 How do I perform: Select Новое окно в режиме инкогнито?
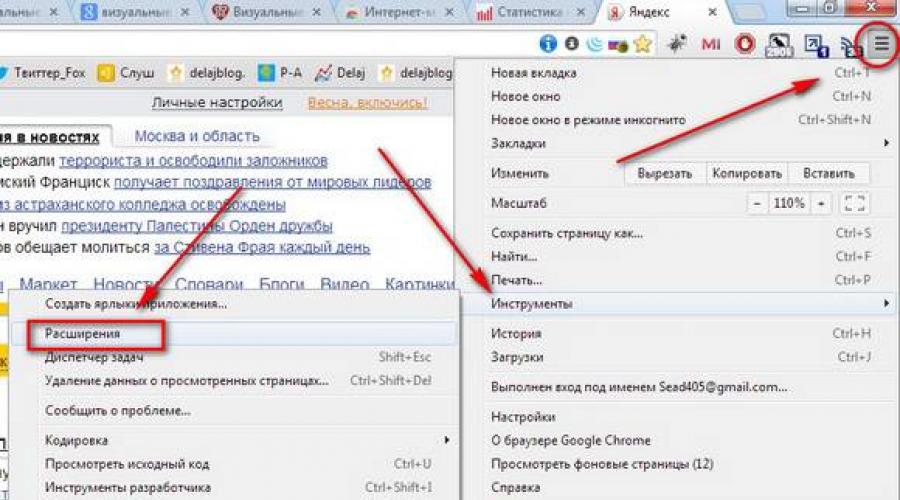point(680,120)
